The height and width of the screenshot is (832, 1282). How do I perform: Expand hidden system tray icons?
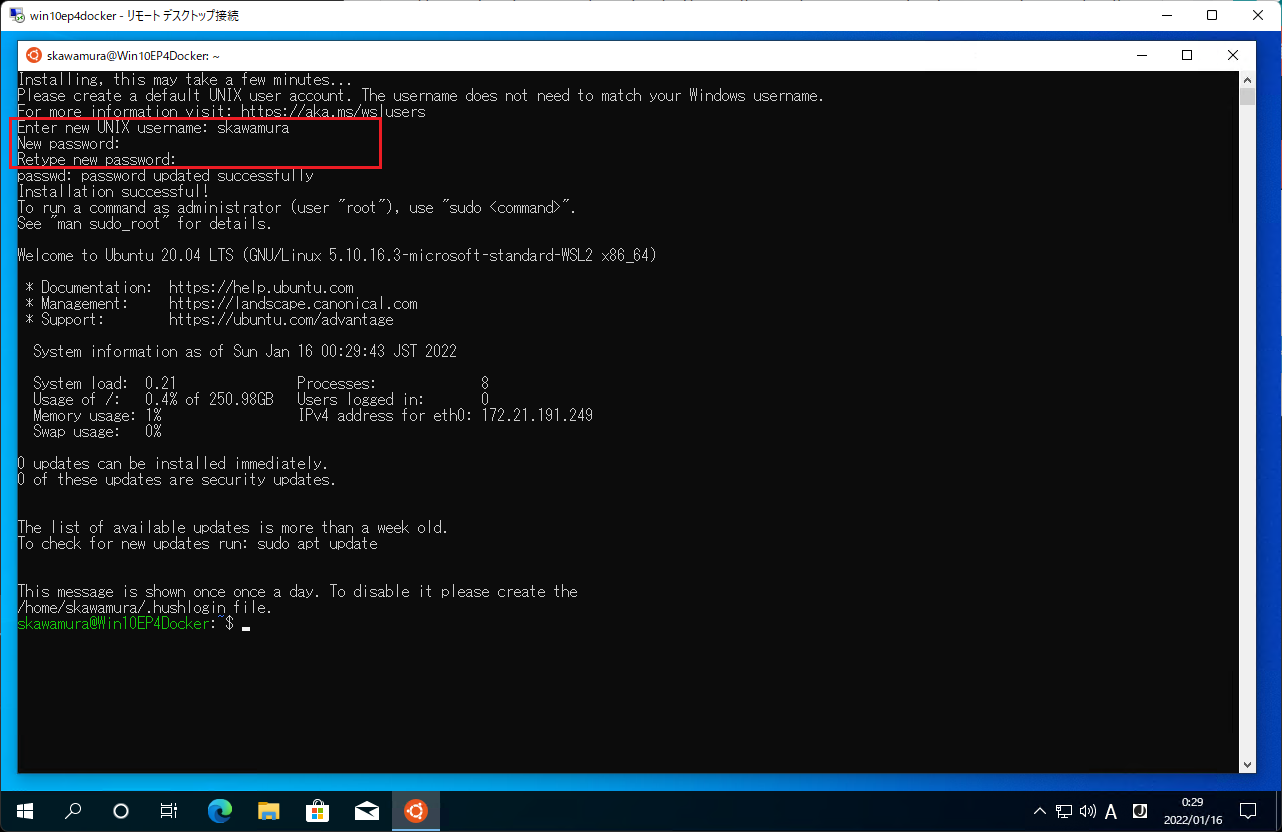tap(1040, 812)
